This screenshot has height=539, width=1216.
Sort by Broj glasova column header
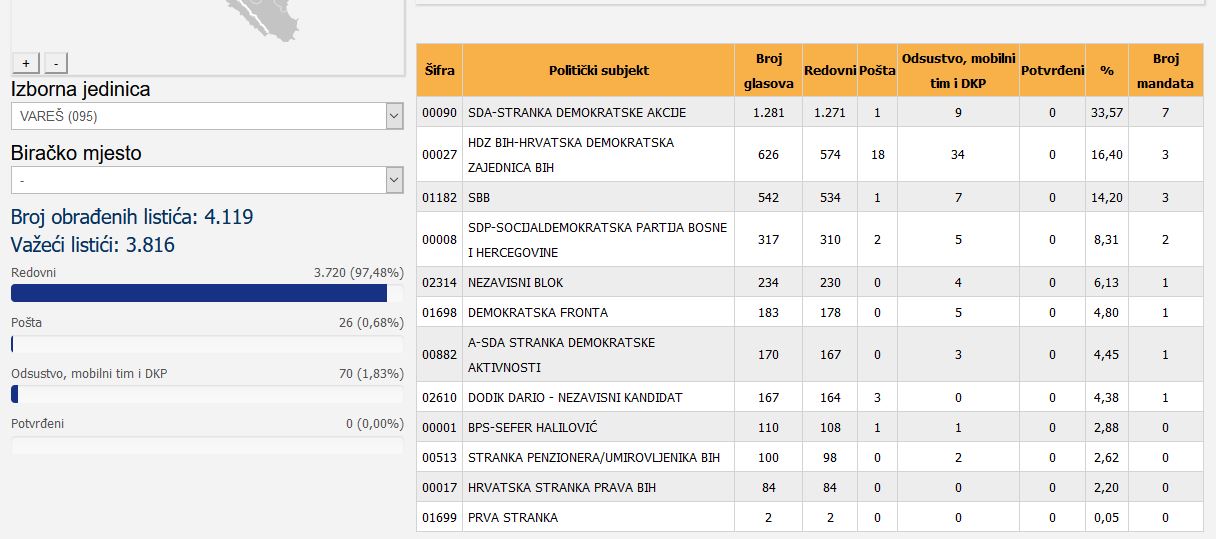tap(768, 70)
